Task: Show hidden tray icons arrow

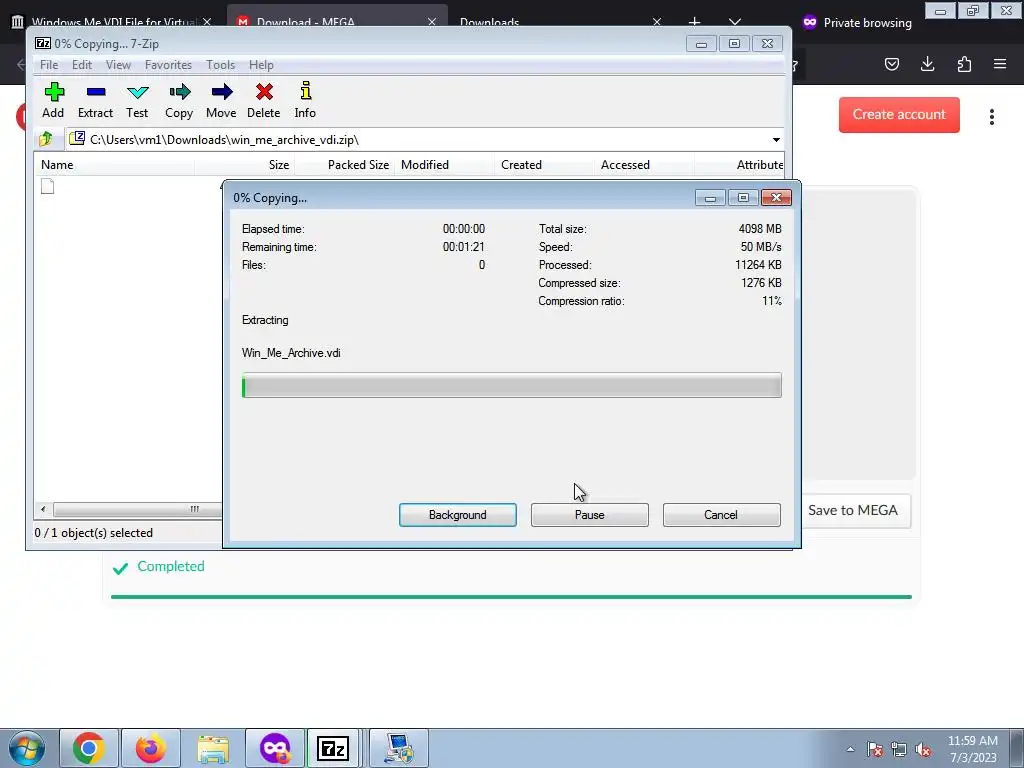Action: 850,749
